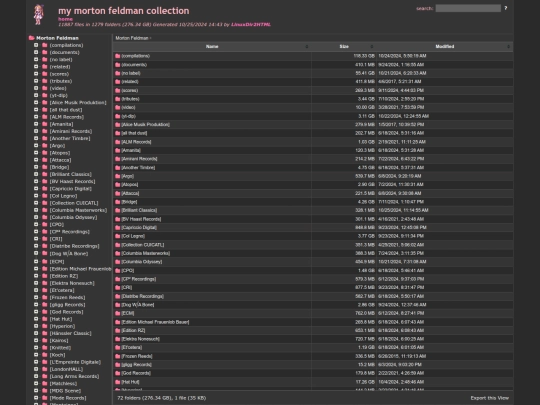540x405 pixels.
Task: Expand the [Another Timbre] tree node
Action: click(36, 138)
